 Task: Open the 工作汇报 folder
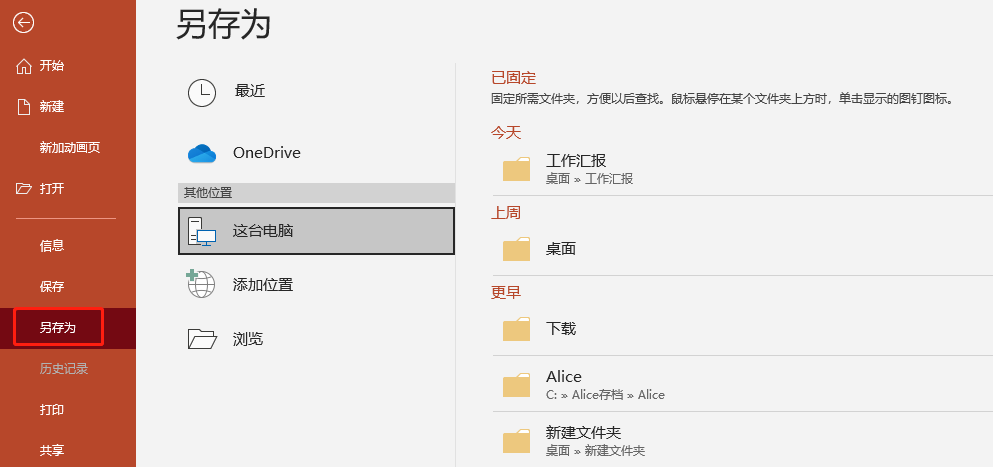pos(743,169)
